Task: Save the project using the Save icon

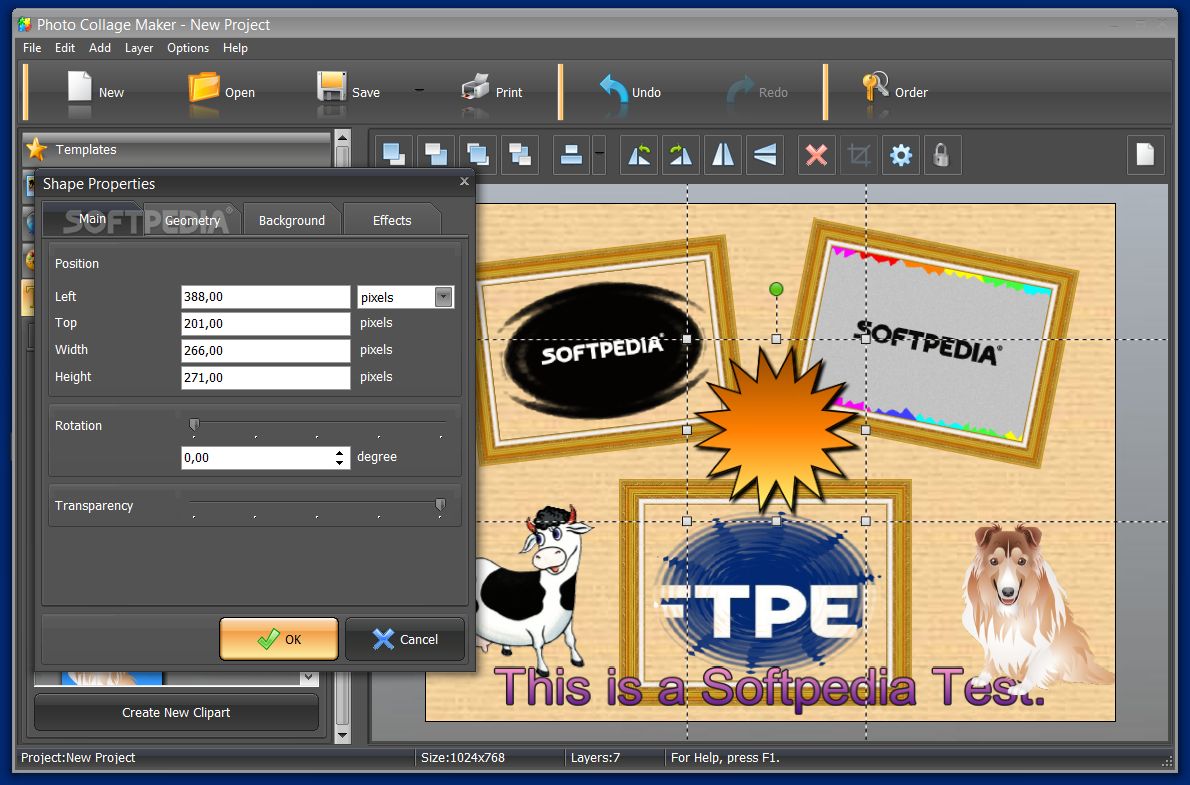Action: pos(332,87)
